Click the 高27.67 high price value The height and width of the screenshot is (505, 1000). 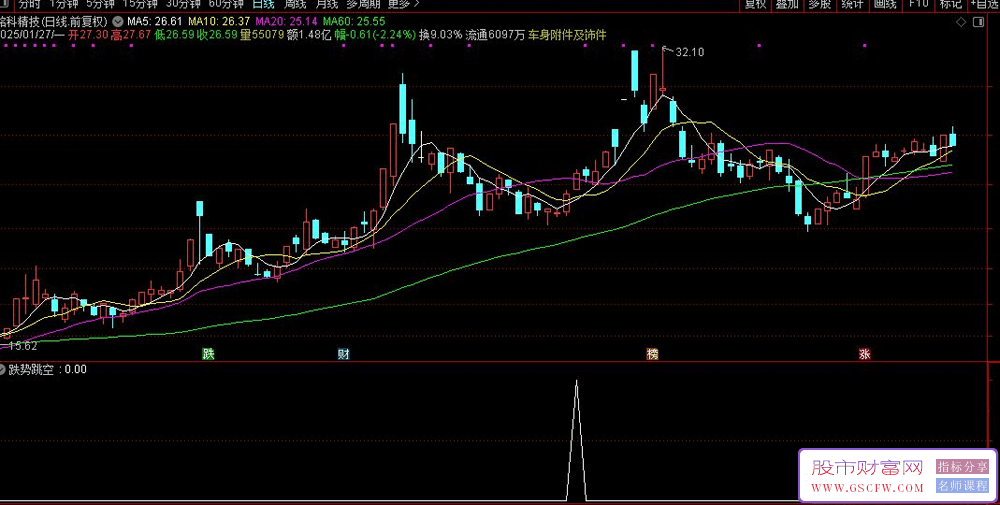point(131,34)
